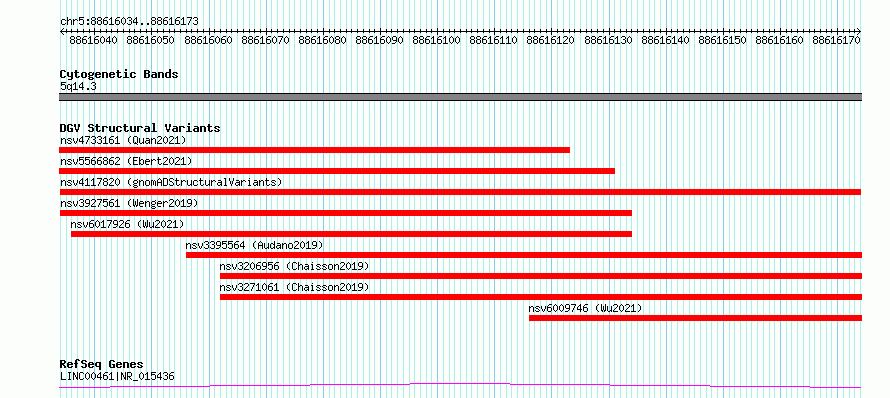Image resolution: width=890 pixels, height=398 pixels.
Task: Click ruler position 88616060
Action: pyautogui.click(x=208, y=40)
